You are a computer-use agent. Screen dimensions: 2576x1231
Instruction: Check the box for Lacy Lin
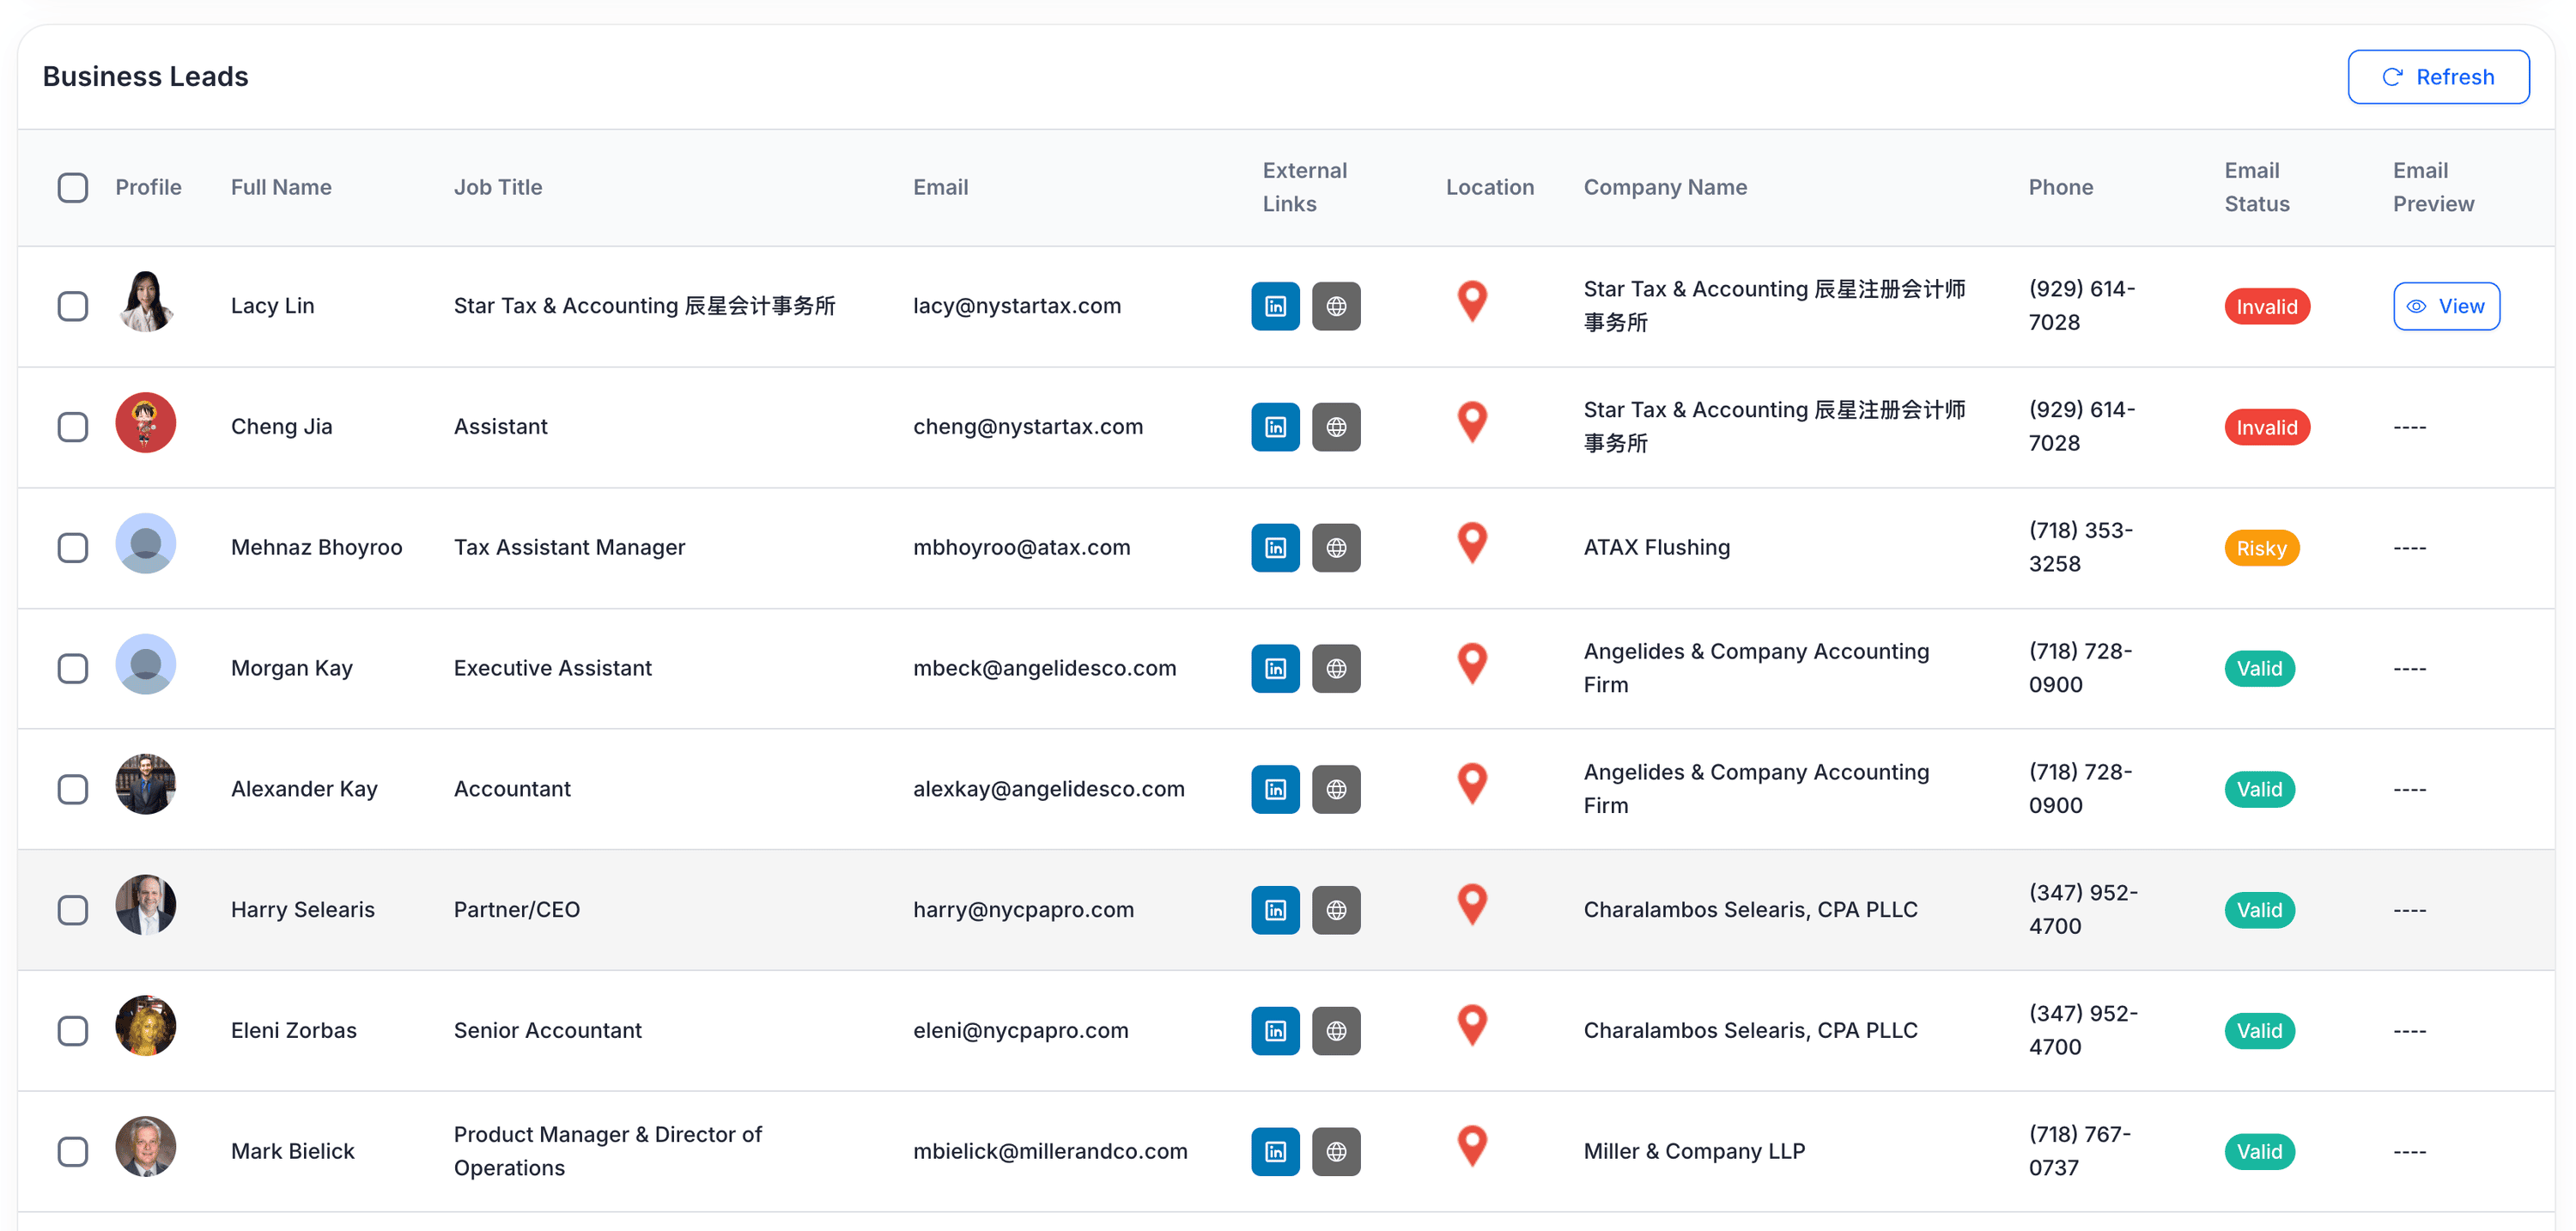pos(73,306)
